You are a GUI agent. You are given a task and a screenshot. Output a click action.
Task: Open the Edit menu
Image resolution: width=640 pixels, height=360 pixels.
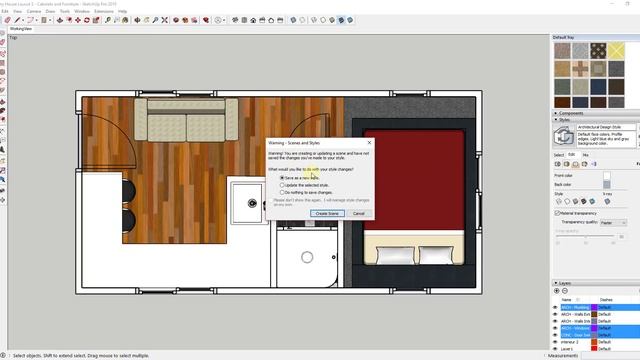pyautogui.click(x=5, y=11)
